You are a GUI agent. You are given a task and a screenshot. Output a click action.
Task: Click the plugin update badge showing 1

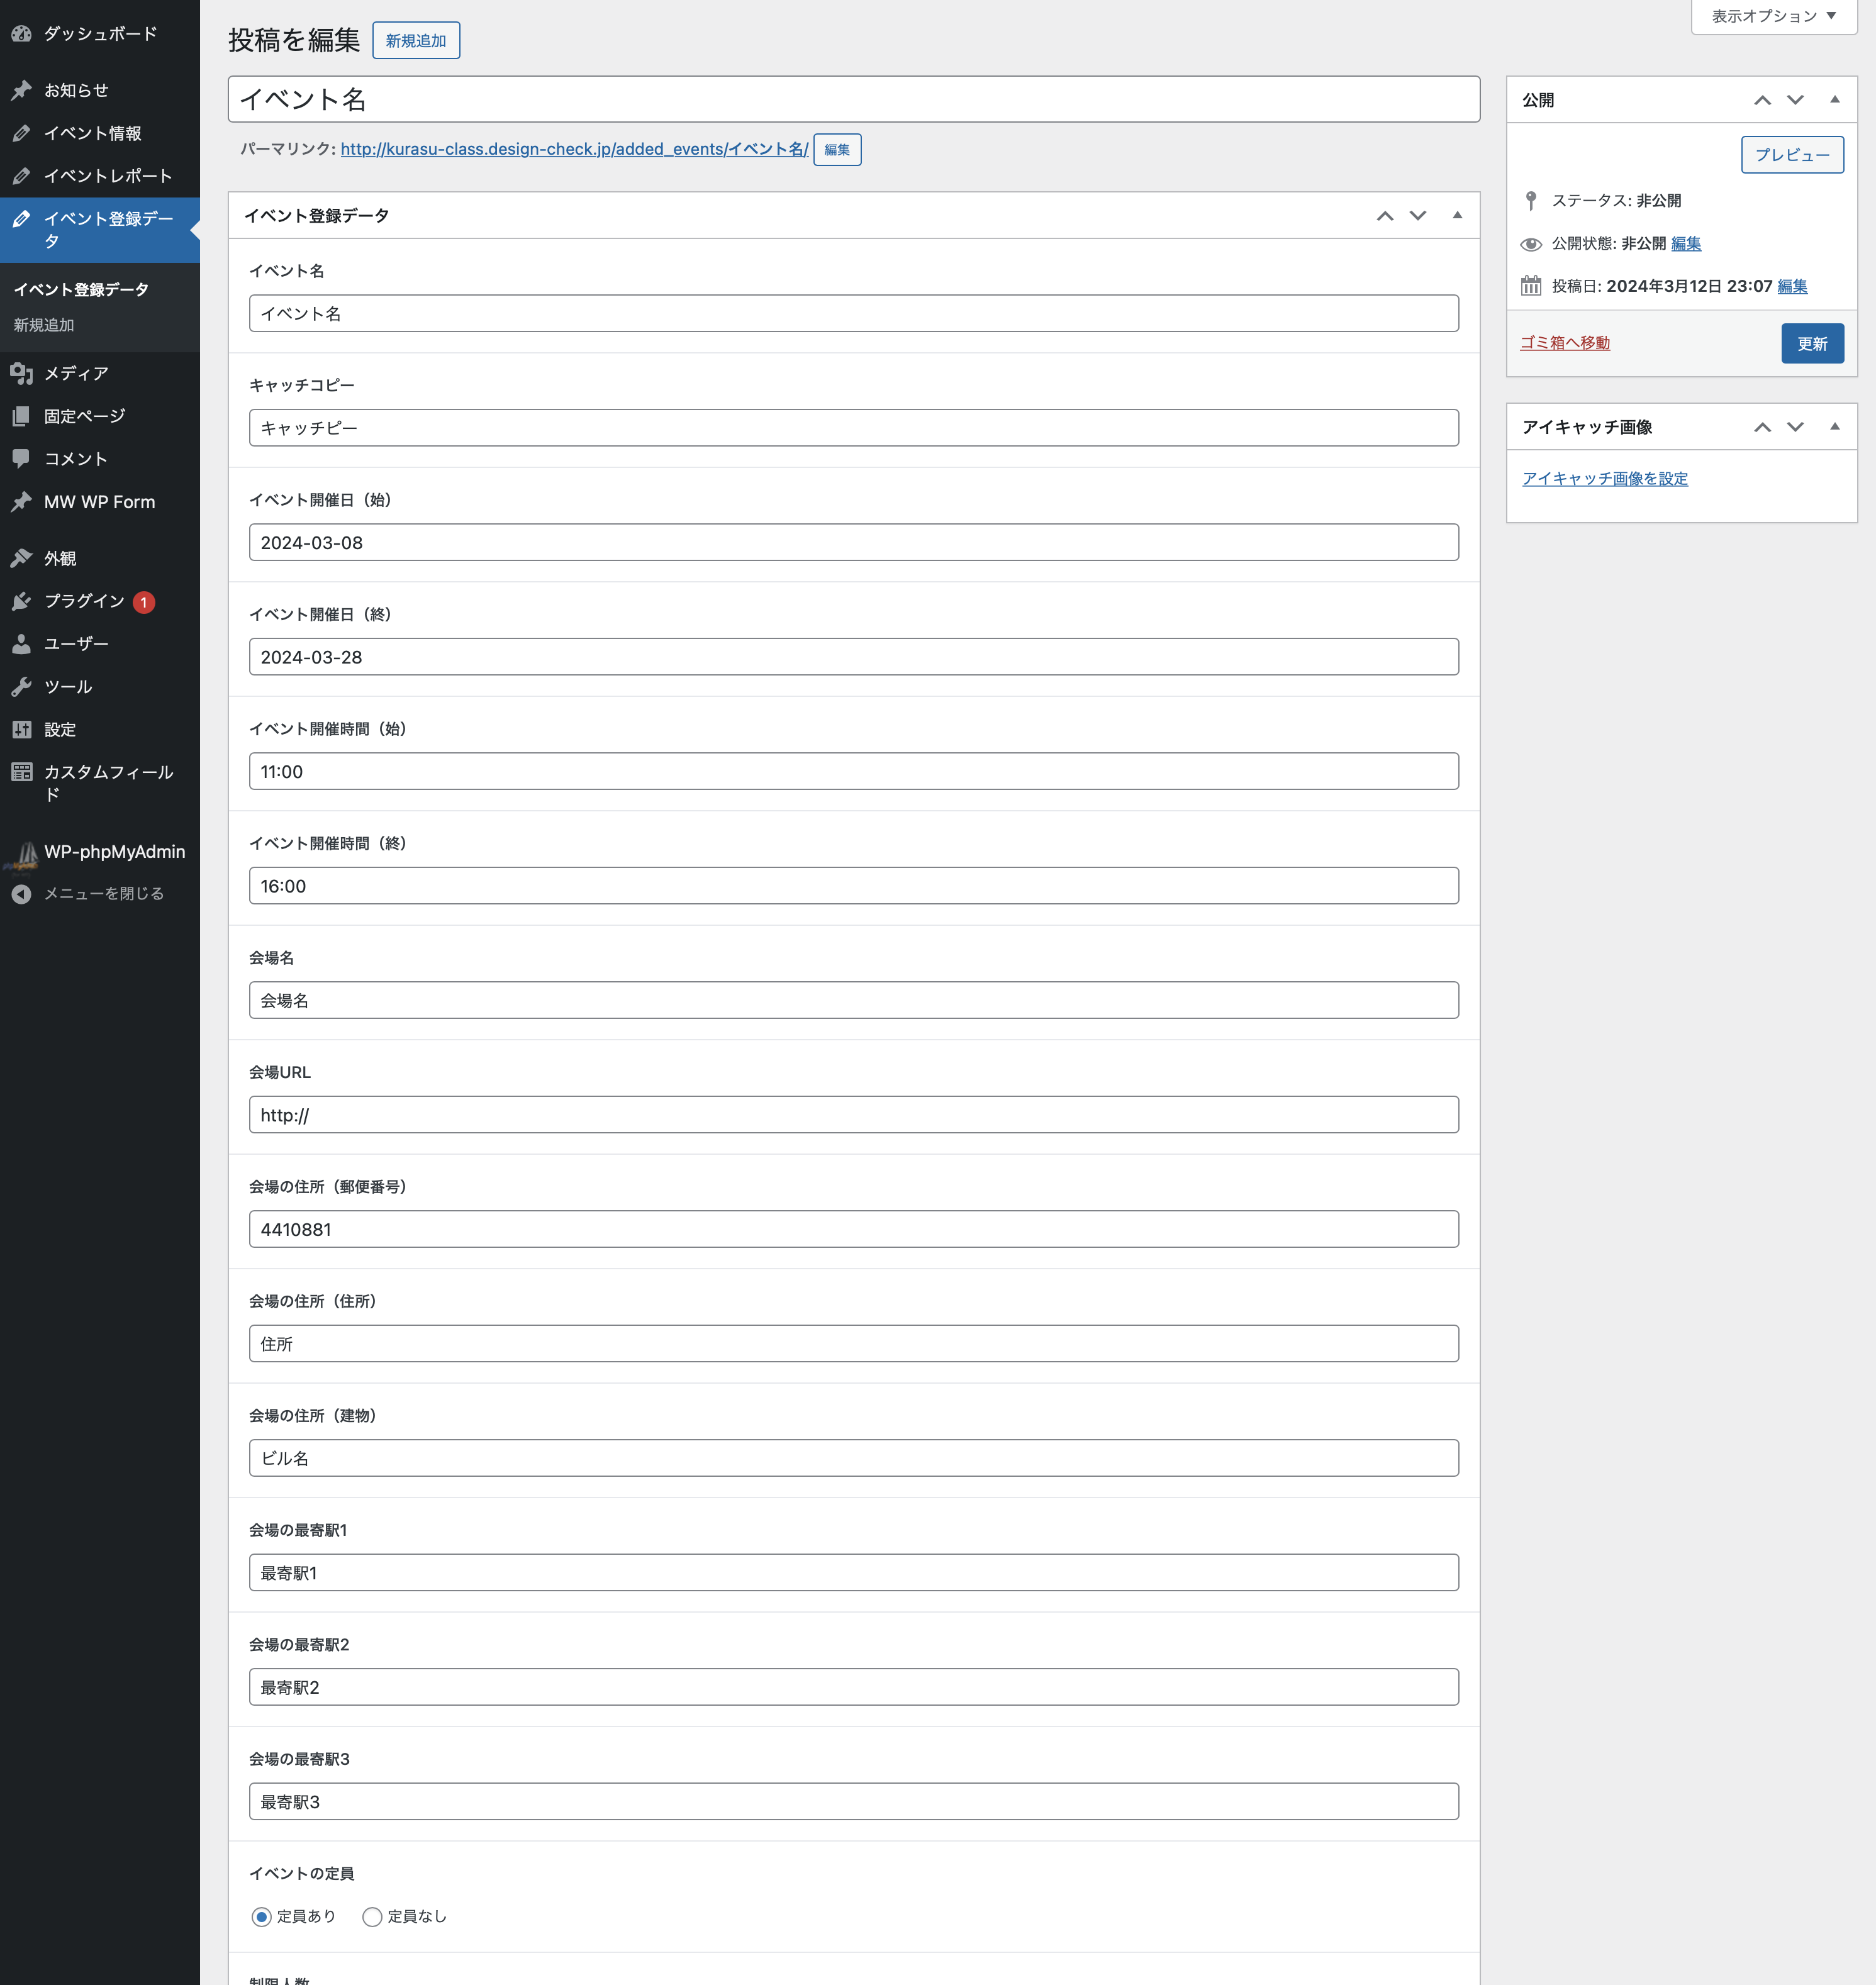coord(144,602)
